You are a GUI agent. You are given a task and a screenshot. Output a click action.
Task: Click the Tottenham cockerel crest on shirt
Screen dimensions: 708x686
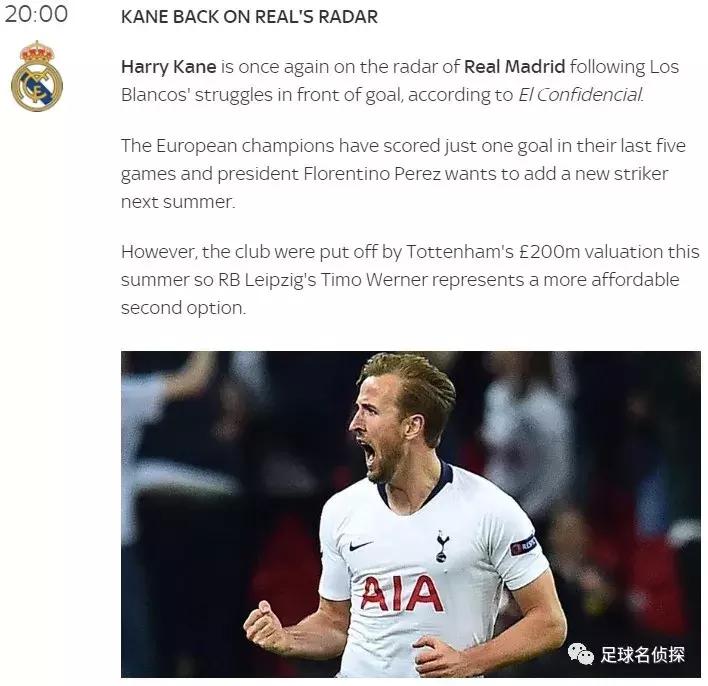pos(442,546)
